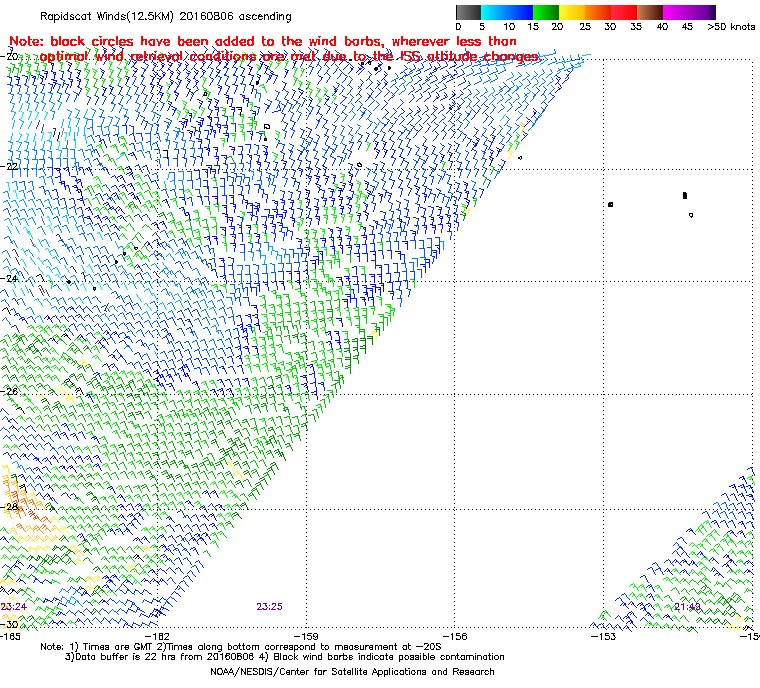Click the '-153' longitude axis label
Image resolution: width=760 pixels, height=688 pixels.
pos(603,636)
